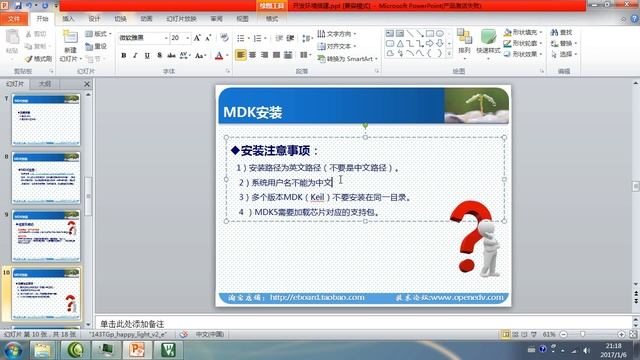640x360 pixels.
Task: Open Shape Fill (形状填充) dropdown
Action: pos(523,32)
